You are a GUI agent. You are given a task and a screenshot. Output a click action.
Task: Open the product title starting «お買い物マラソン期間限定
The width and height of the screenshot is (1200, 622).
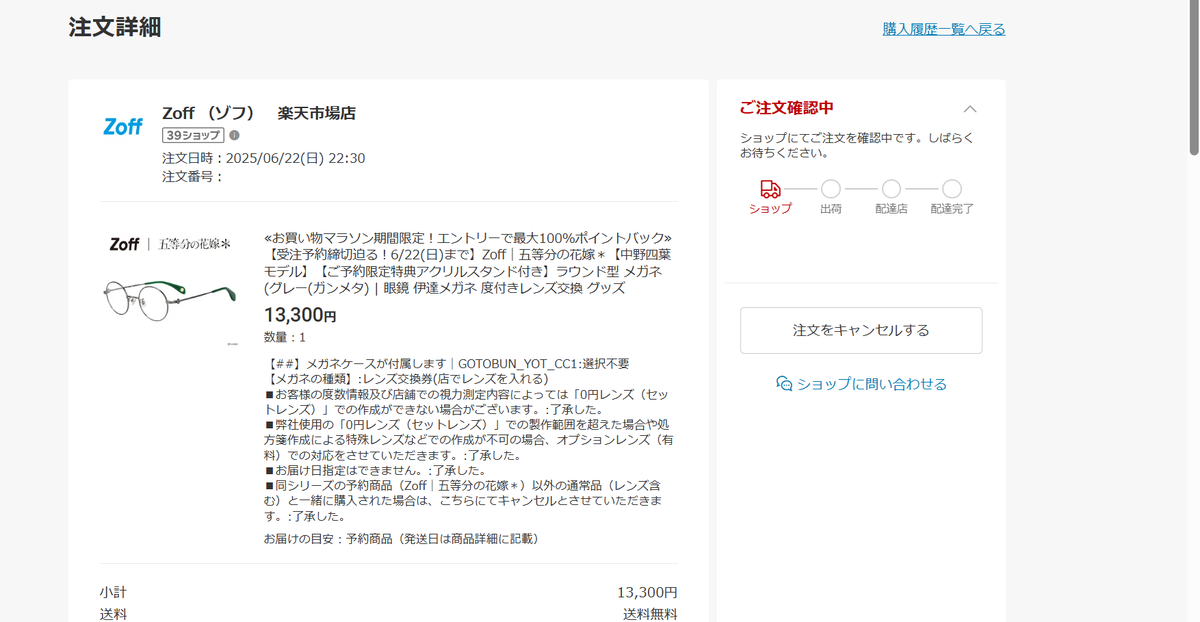470,263
